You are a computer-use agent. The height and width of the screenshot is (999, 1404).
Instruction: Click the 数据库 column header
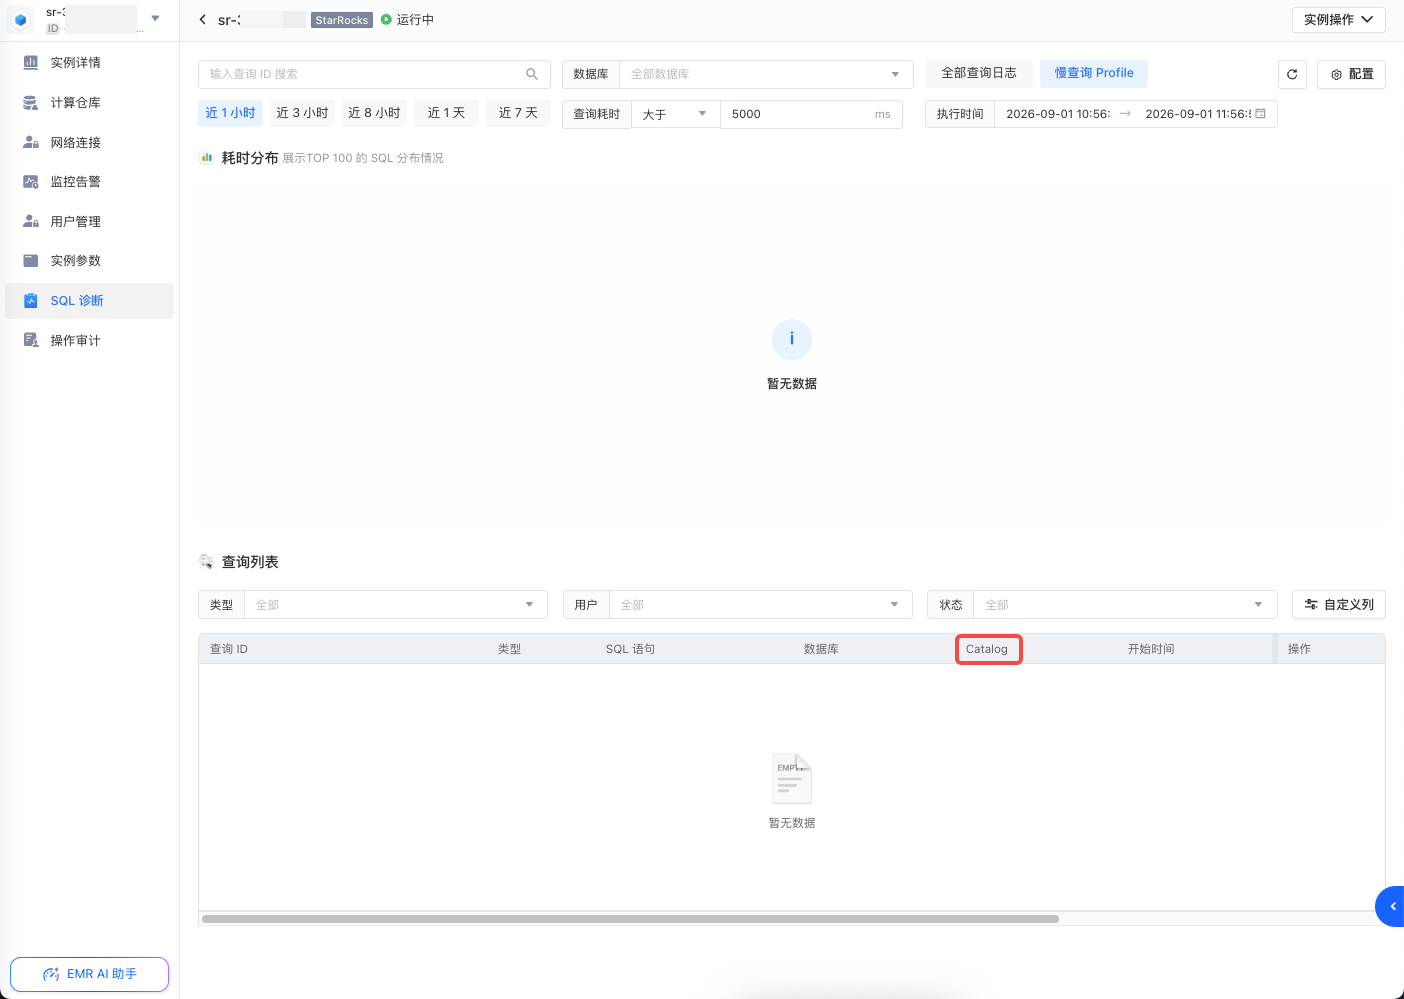click(821, 649)
